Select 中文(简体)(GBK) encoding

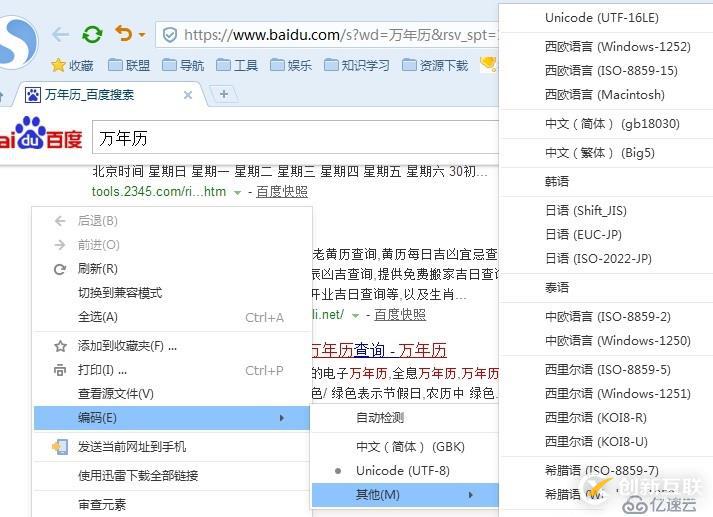pyautogui.click(x=406, y=447)
